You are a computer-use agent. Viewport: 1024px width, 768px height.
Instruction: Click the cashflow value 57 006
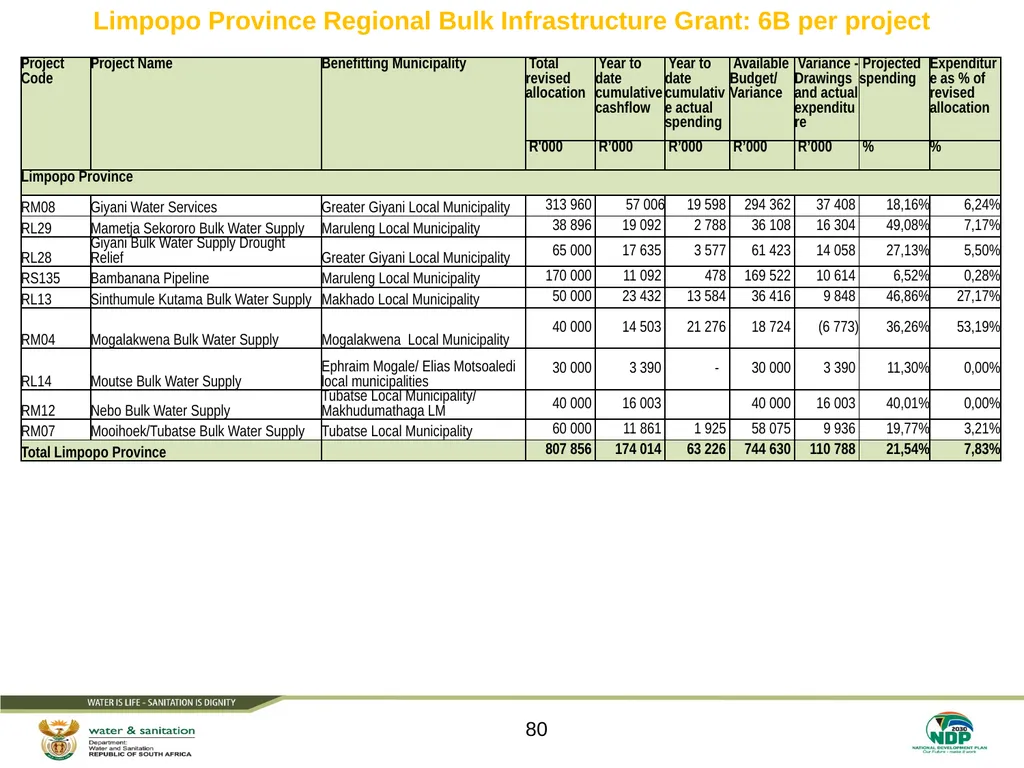click(645, 204)
